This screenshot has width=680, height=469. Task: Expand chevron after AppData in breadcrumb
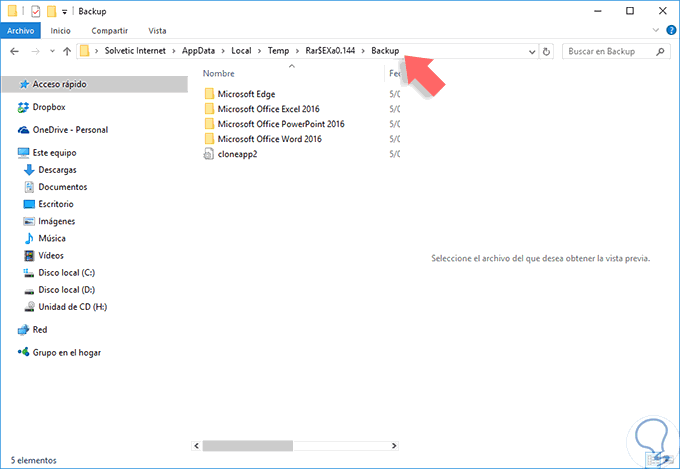tap(223, 51)
